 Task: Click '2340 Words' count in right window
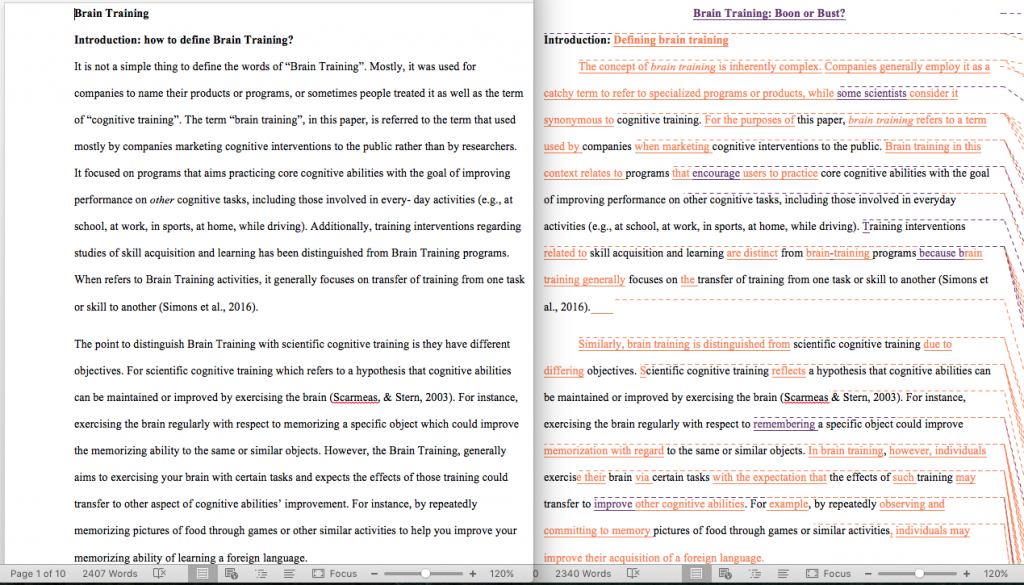coord(583,573)
